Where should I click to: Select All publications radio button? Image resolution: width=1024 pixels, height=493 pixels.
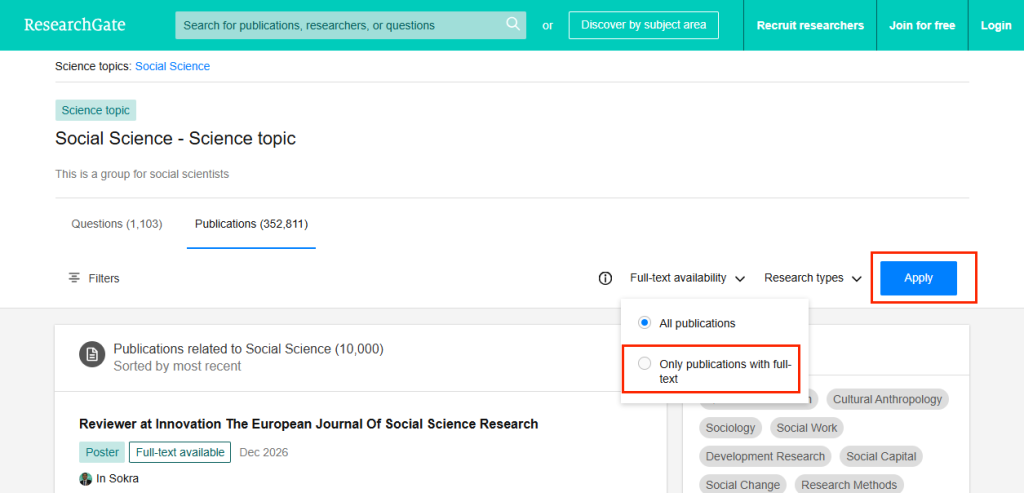click(x=645, y=323)
